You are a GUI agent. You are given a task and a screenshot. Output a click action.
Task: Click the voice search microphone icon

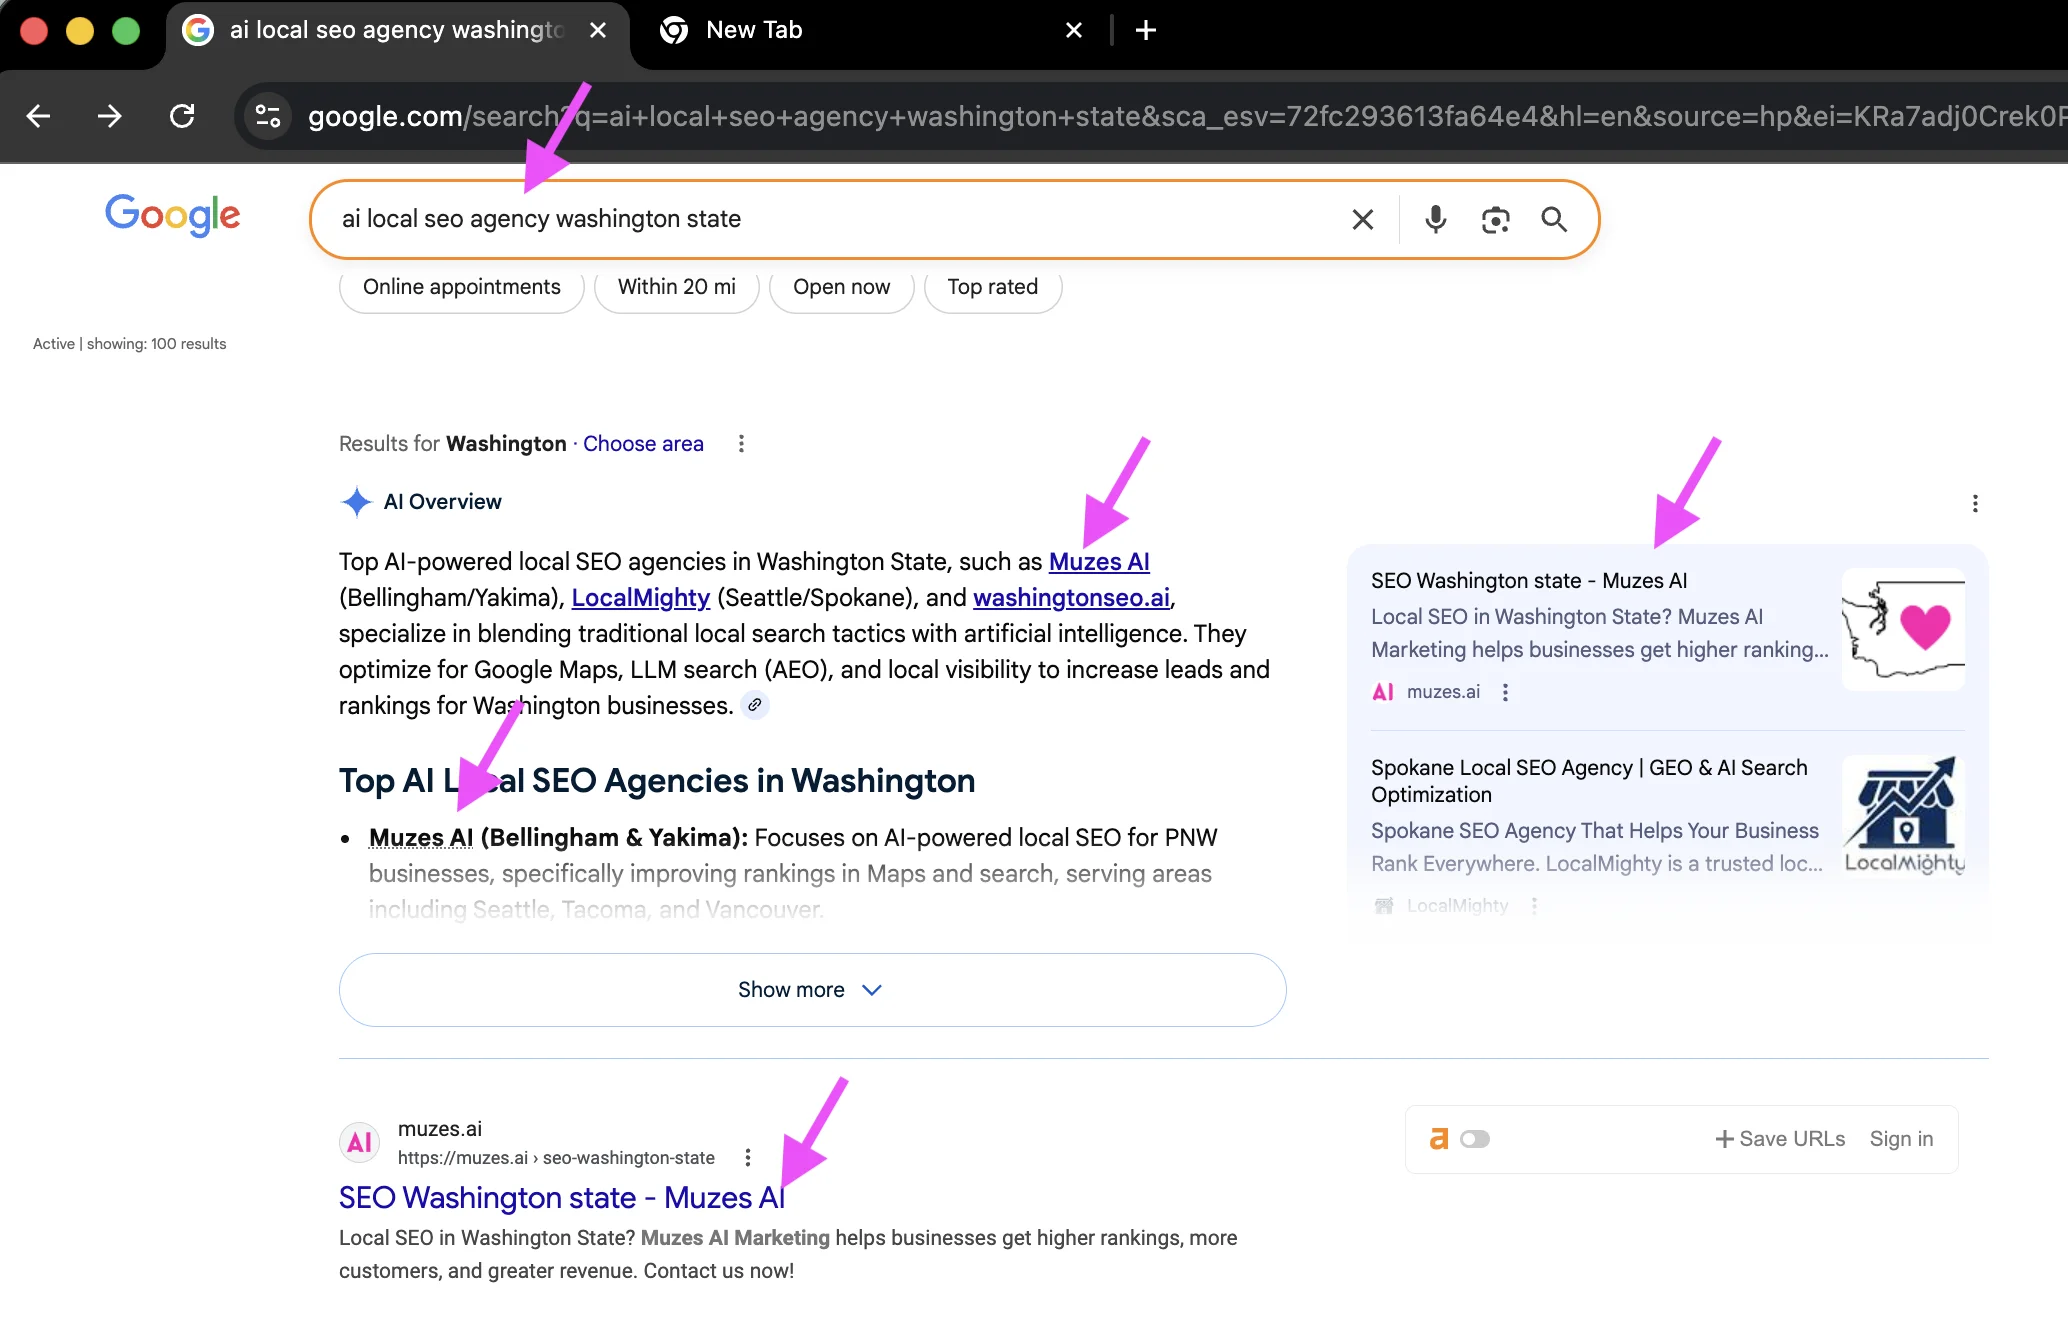pos(1435,219)
